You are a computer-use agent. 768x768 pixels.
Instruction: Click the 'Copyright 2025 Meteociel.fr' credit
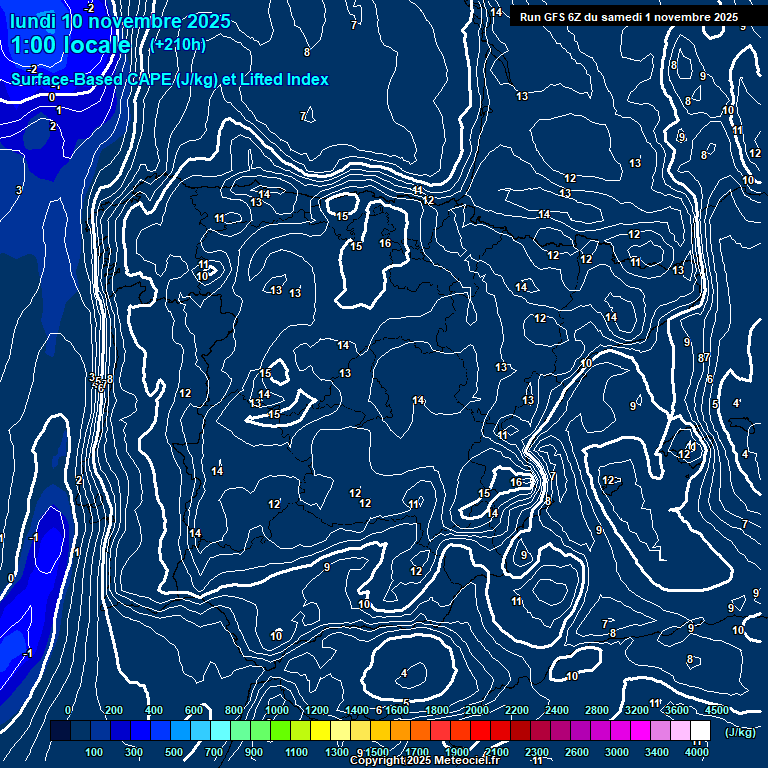point(425,760)
